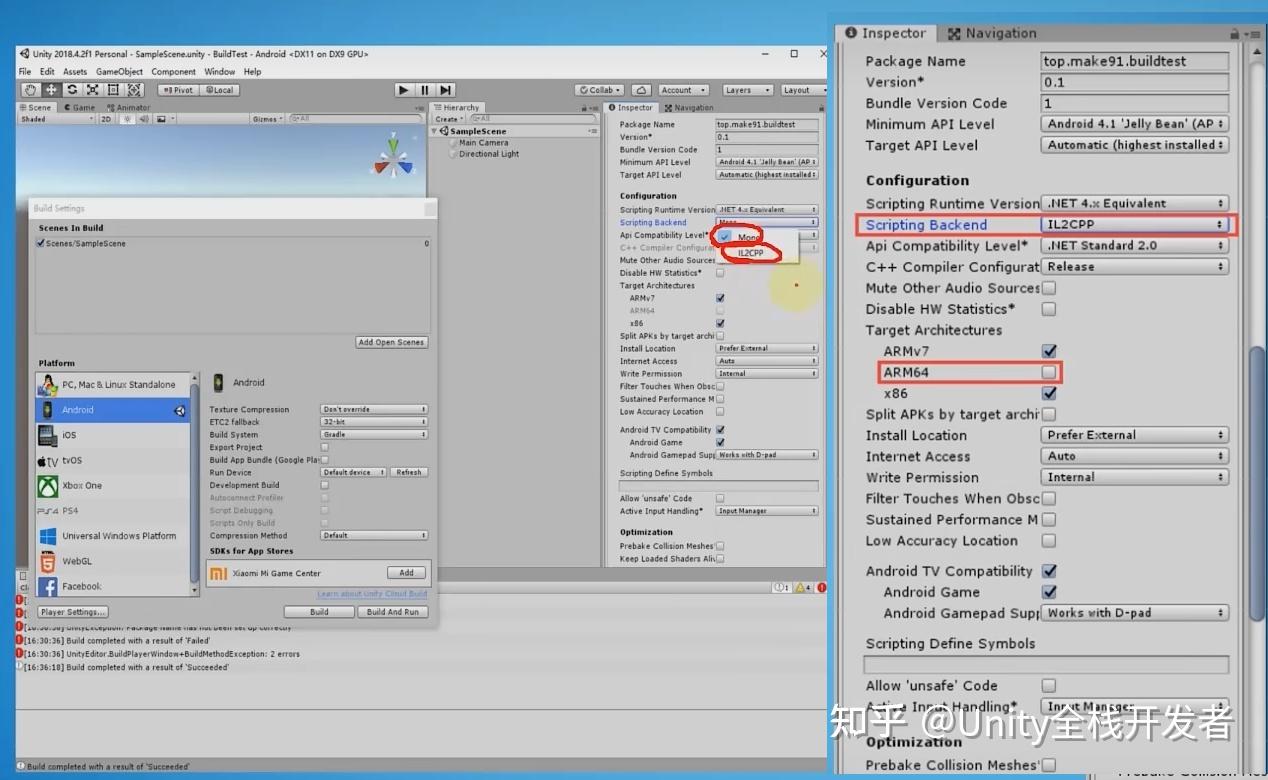The width and height of the screenshot is (1268, 780).
Task: Choose IL2CPP from the backend popup
Action: coord(751,253)
